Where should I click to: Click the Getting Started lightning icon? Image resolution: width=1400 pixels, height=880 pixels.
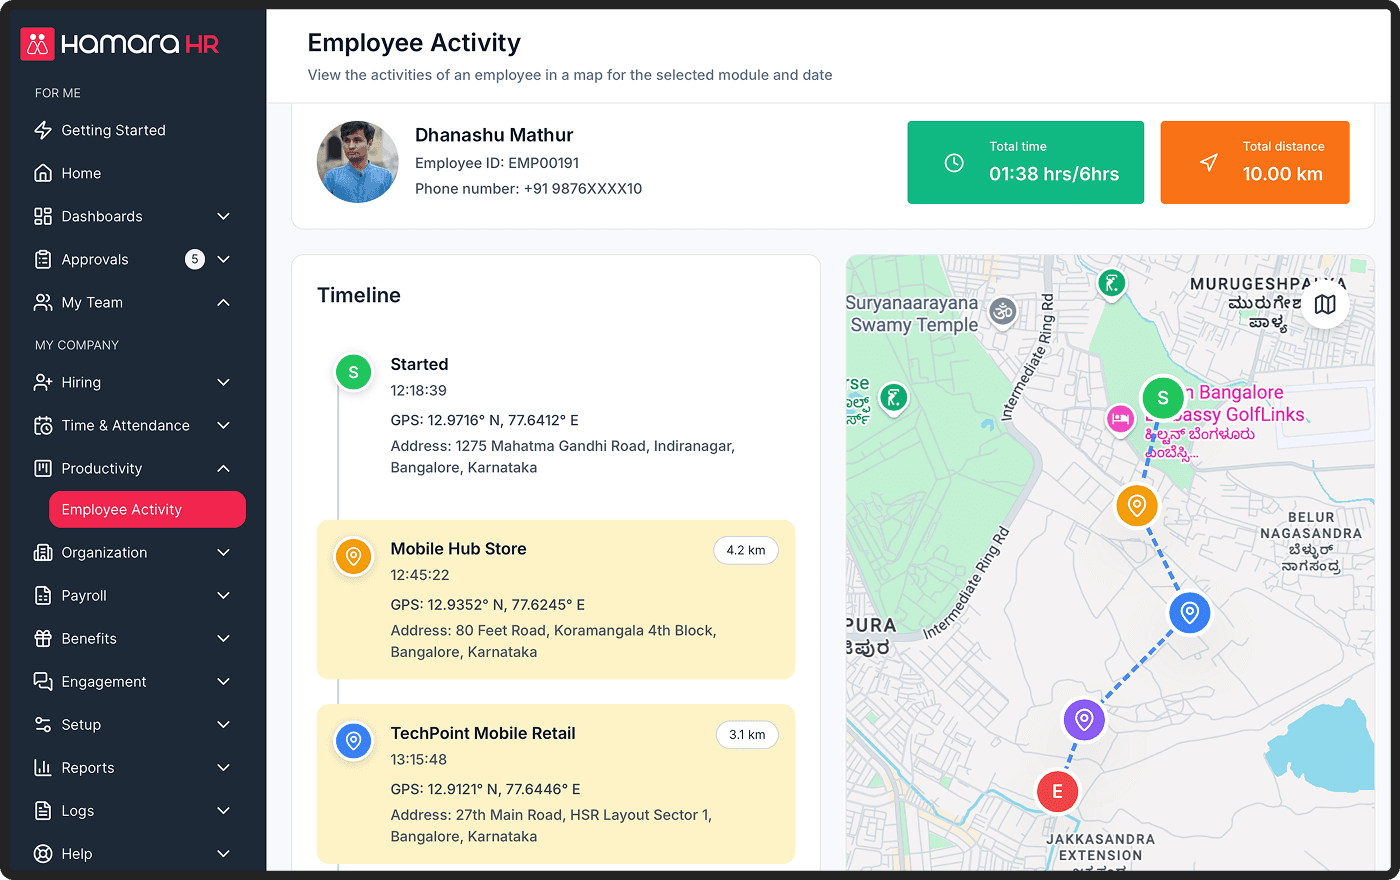click(43, 130)
